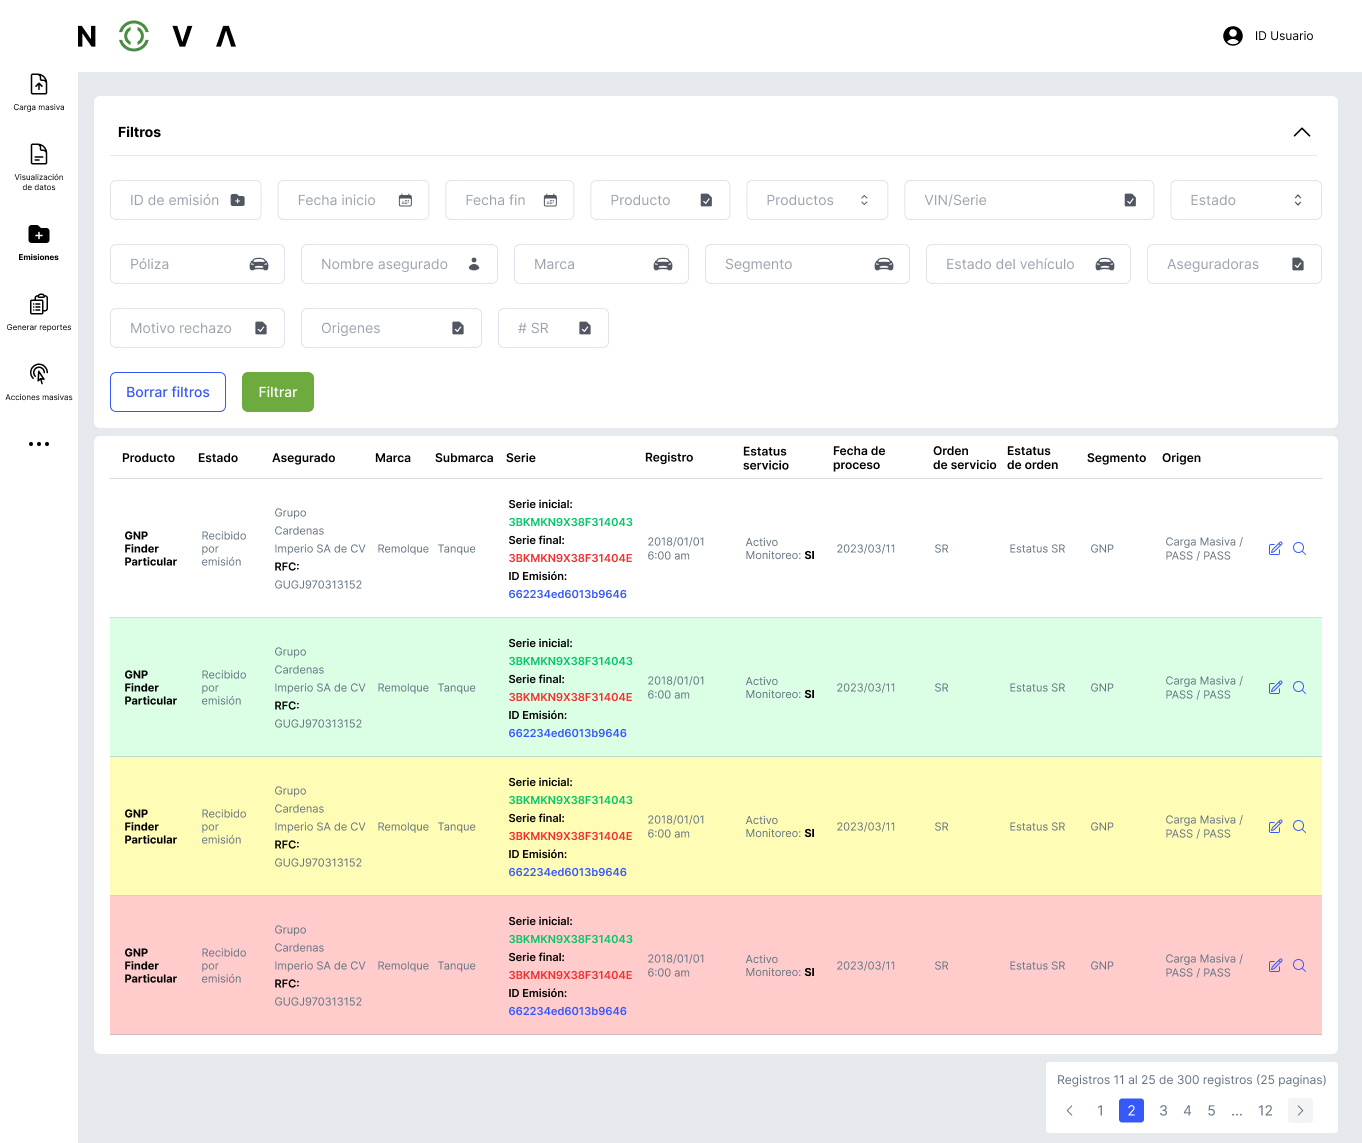1362x1143 pixels.
Task: Open Visualización de datos sidebar item
Action: [x=39, y=166]
